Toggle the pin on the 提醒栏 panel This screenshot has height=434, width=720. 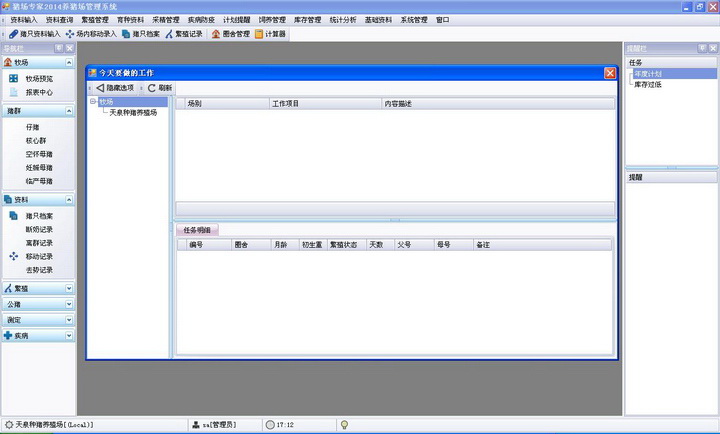[x=700, y=48]
